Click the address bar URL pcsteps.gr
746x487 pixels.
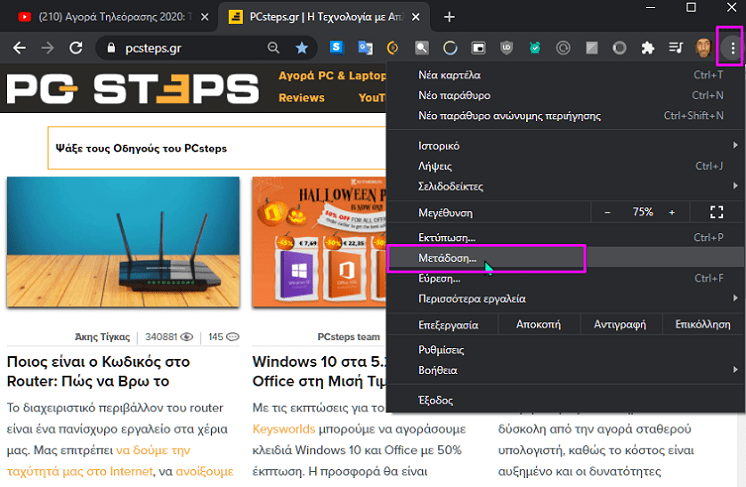[x=153, y=48]
